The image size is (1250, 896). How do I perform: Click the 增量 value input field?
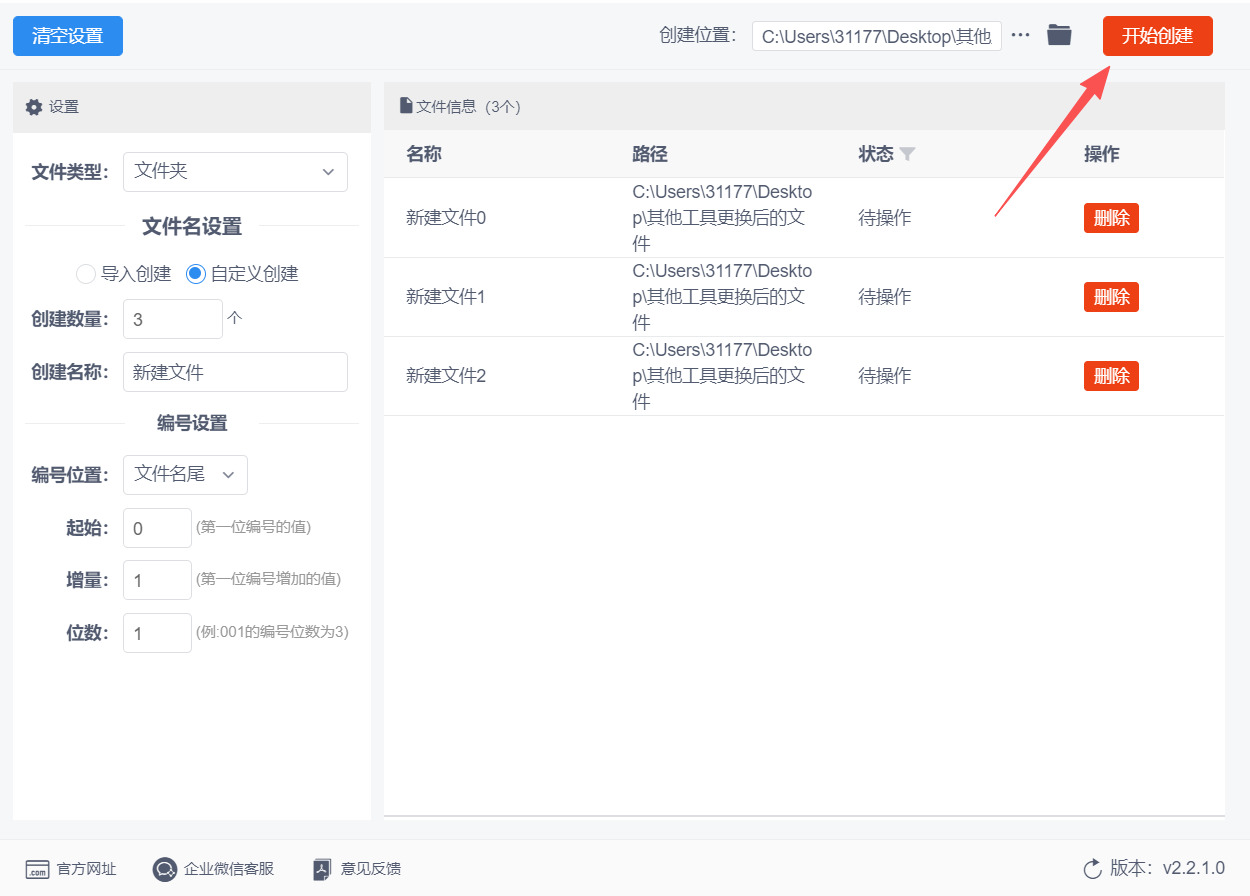pyautogui.click(x=157, y=580)
